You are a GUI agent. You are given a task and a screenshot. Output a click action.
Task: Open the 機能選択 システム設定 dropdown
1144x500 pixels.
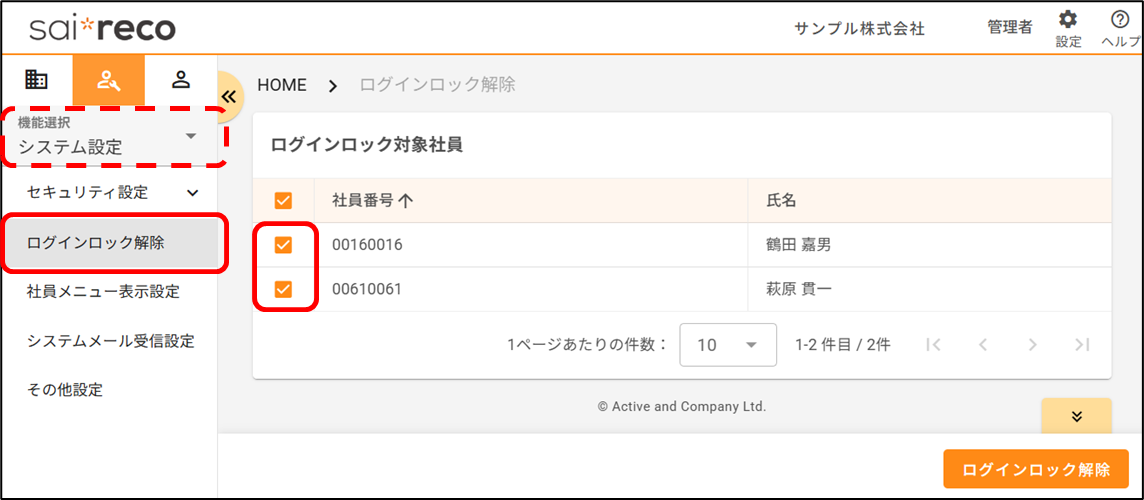click(x=112, y=137)
